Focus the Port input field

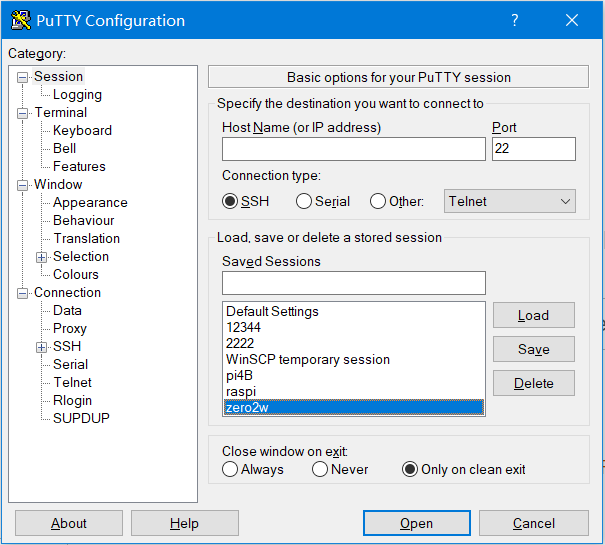[x=534, y=149]
